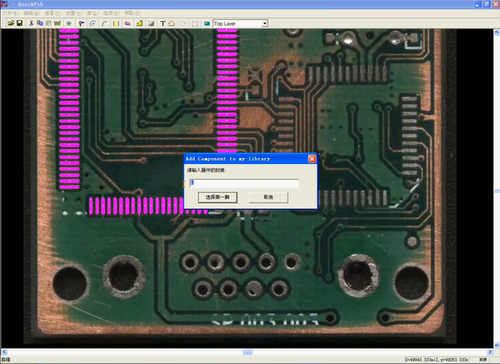Open the 选项 options menu
The height and width of the screenshot is (364, 500).
tap(111, 13)
